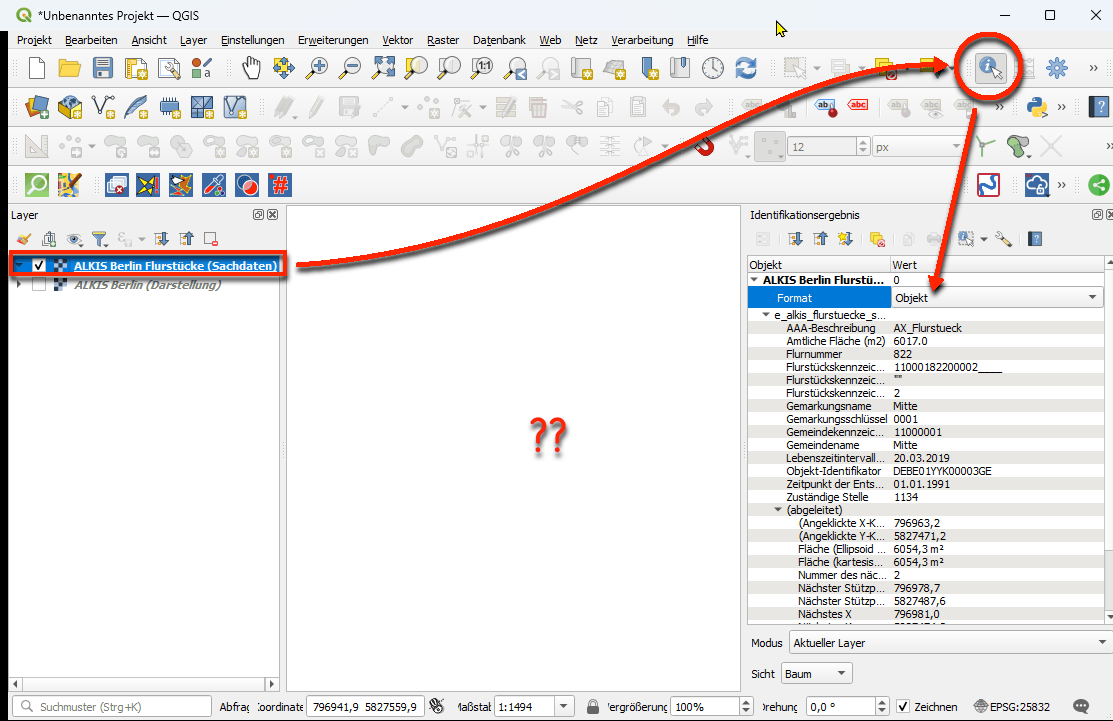Toggle the Zeichnen rendering checkbox

point(903,706)
